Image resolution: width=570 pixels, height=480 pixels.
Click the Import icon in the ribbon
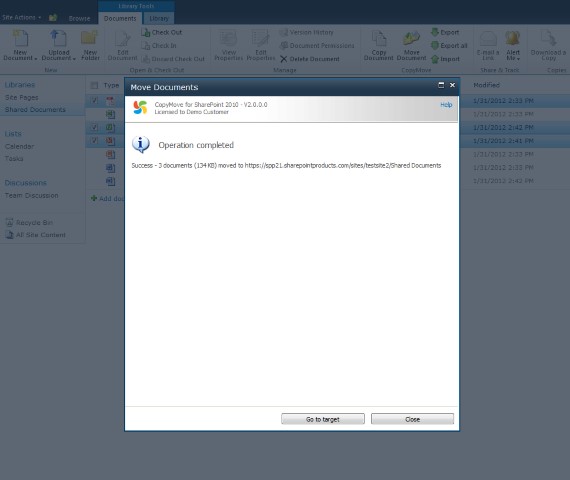[x=435, y=59]
